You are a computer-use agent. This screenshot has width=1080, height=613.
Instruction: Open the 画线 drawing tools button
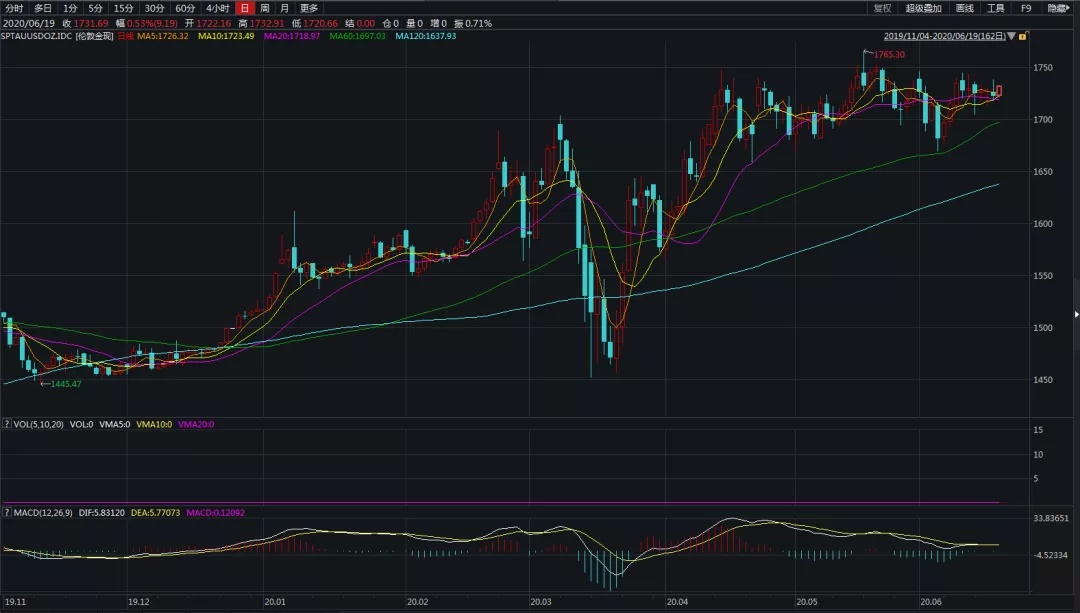coord(965,8)
